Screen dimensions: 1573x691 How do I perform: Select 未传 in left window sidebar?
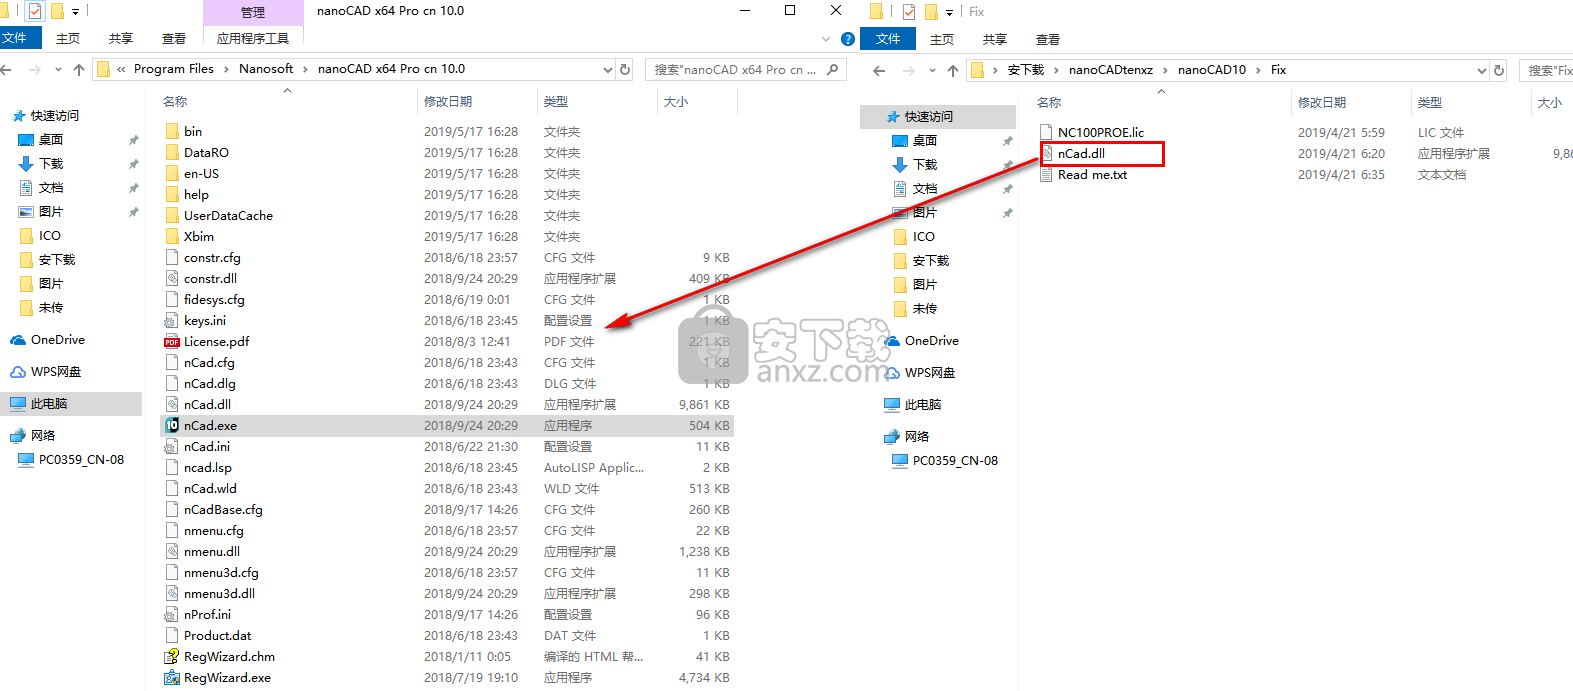tap(51, 308)
